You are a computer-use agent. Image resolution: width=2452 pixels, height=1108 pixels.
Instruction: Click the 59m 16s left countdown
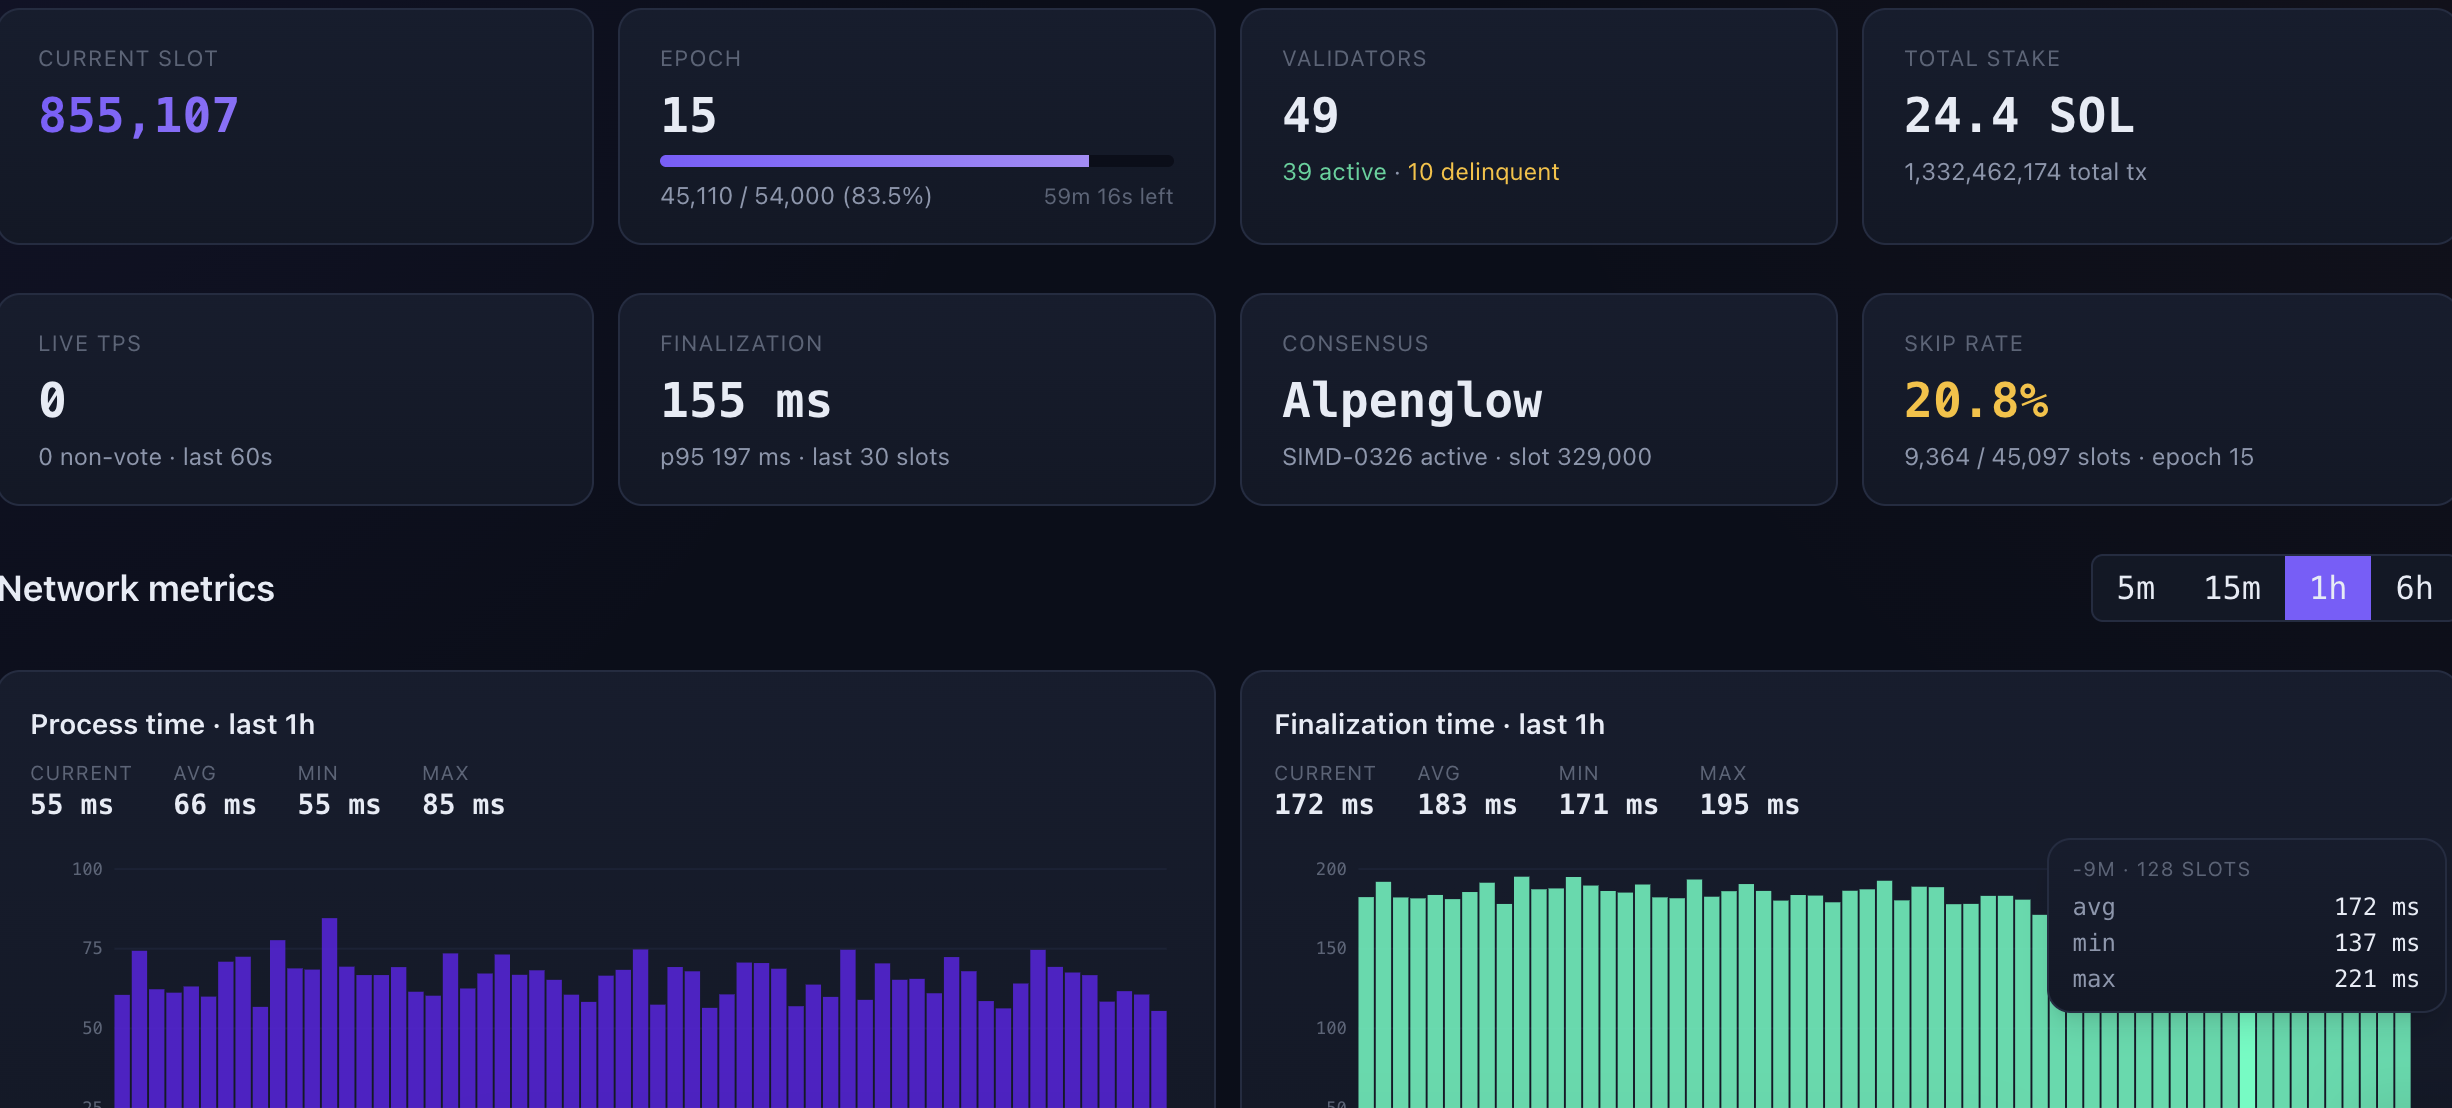1109,197
